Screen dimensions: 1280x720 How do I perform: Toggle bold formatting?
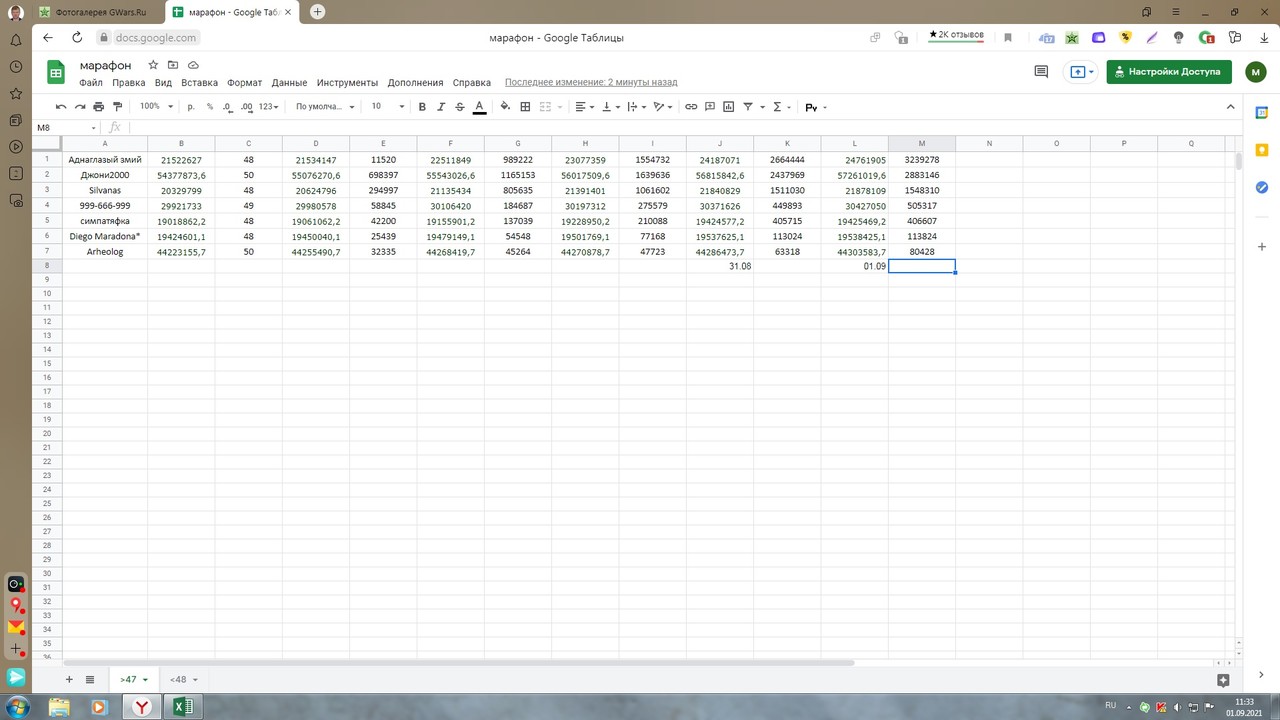[x=422, y=106]
